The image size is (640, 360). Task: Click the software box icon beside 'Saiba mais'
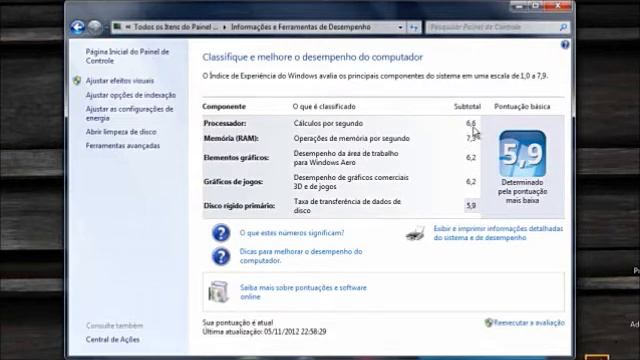(x=218, y=291)
